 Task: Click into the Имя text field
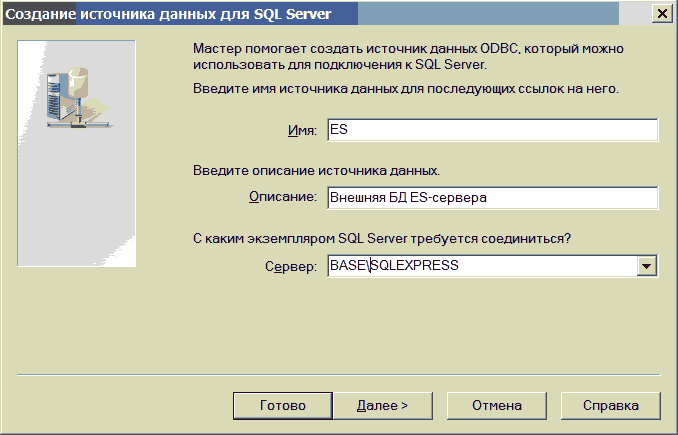click(x=490, y=131)
